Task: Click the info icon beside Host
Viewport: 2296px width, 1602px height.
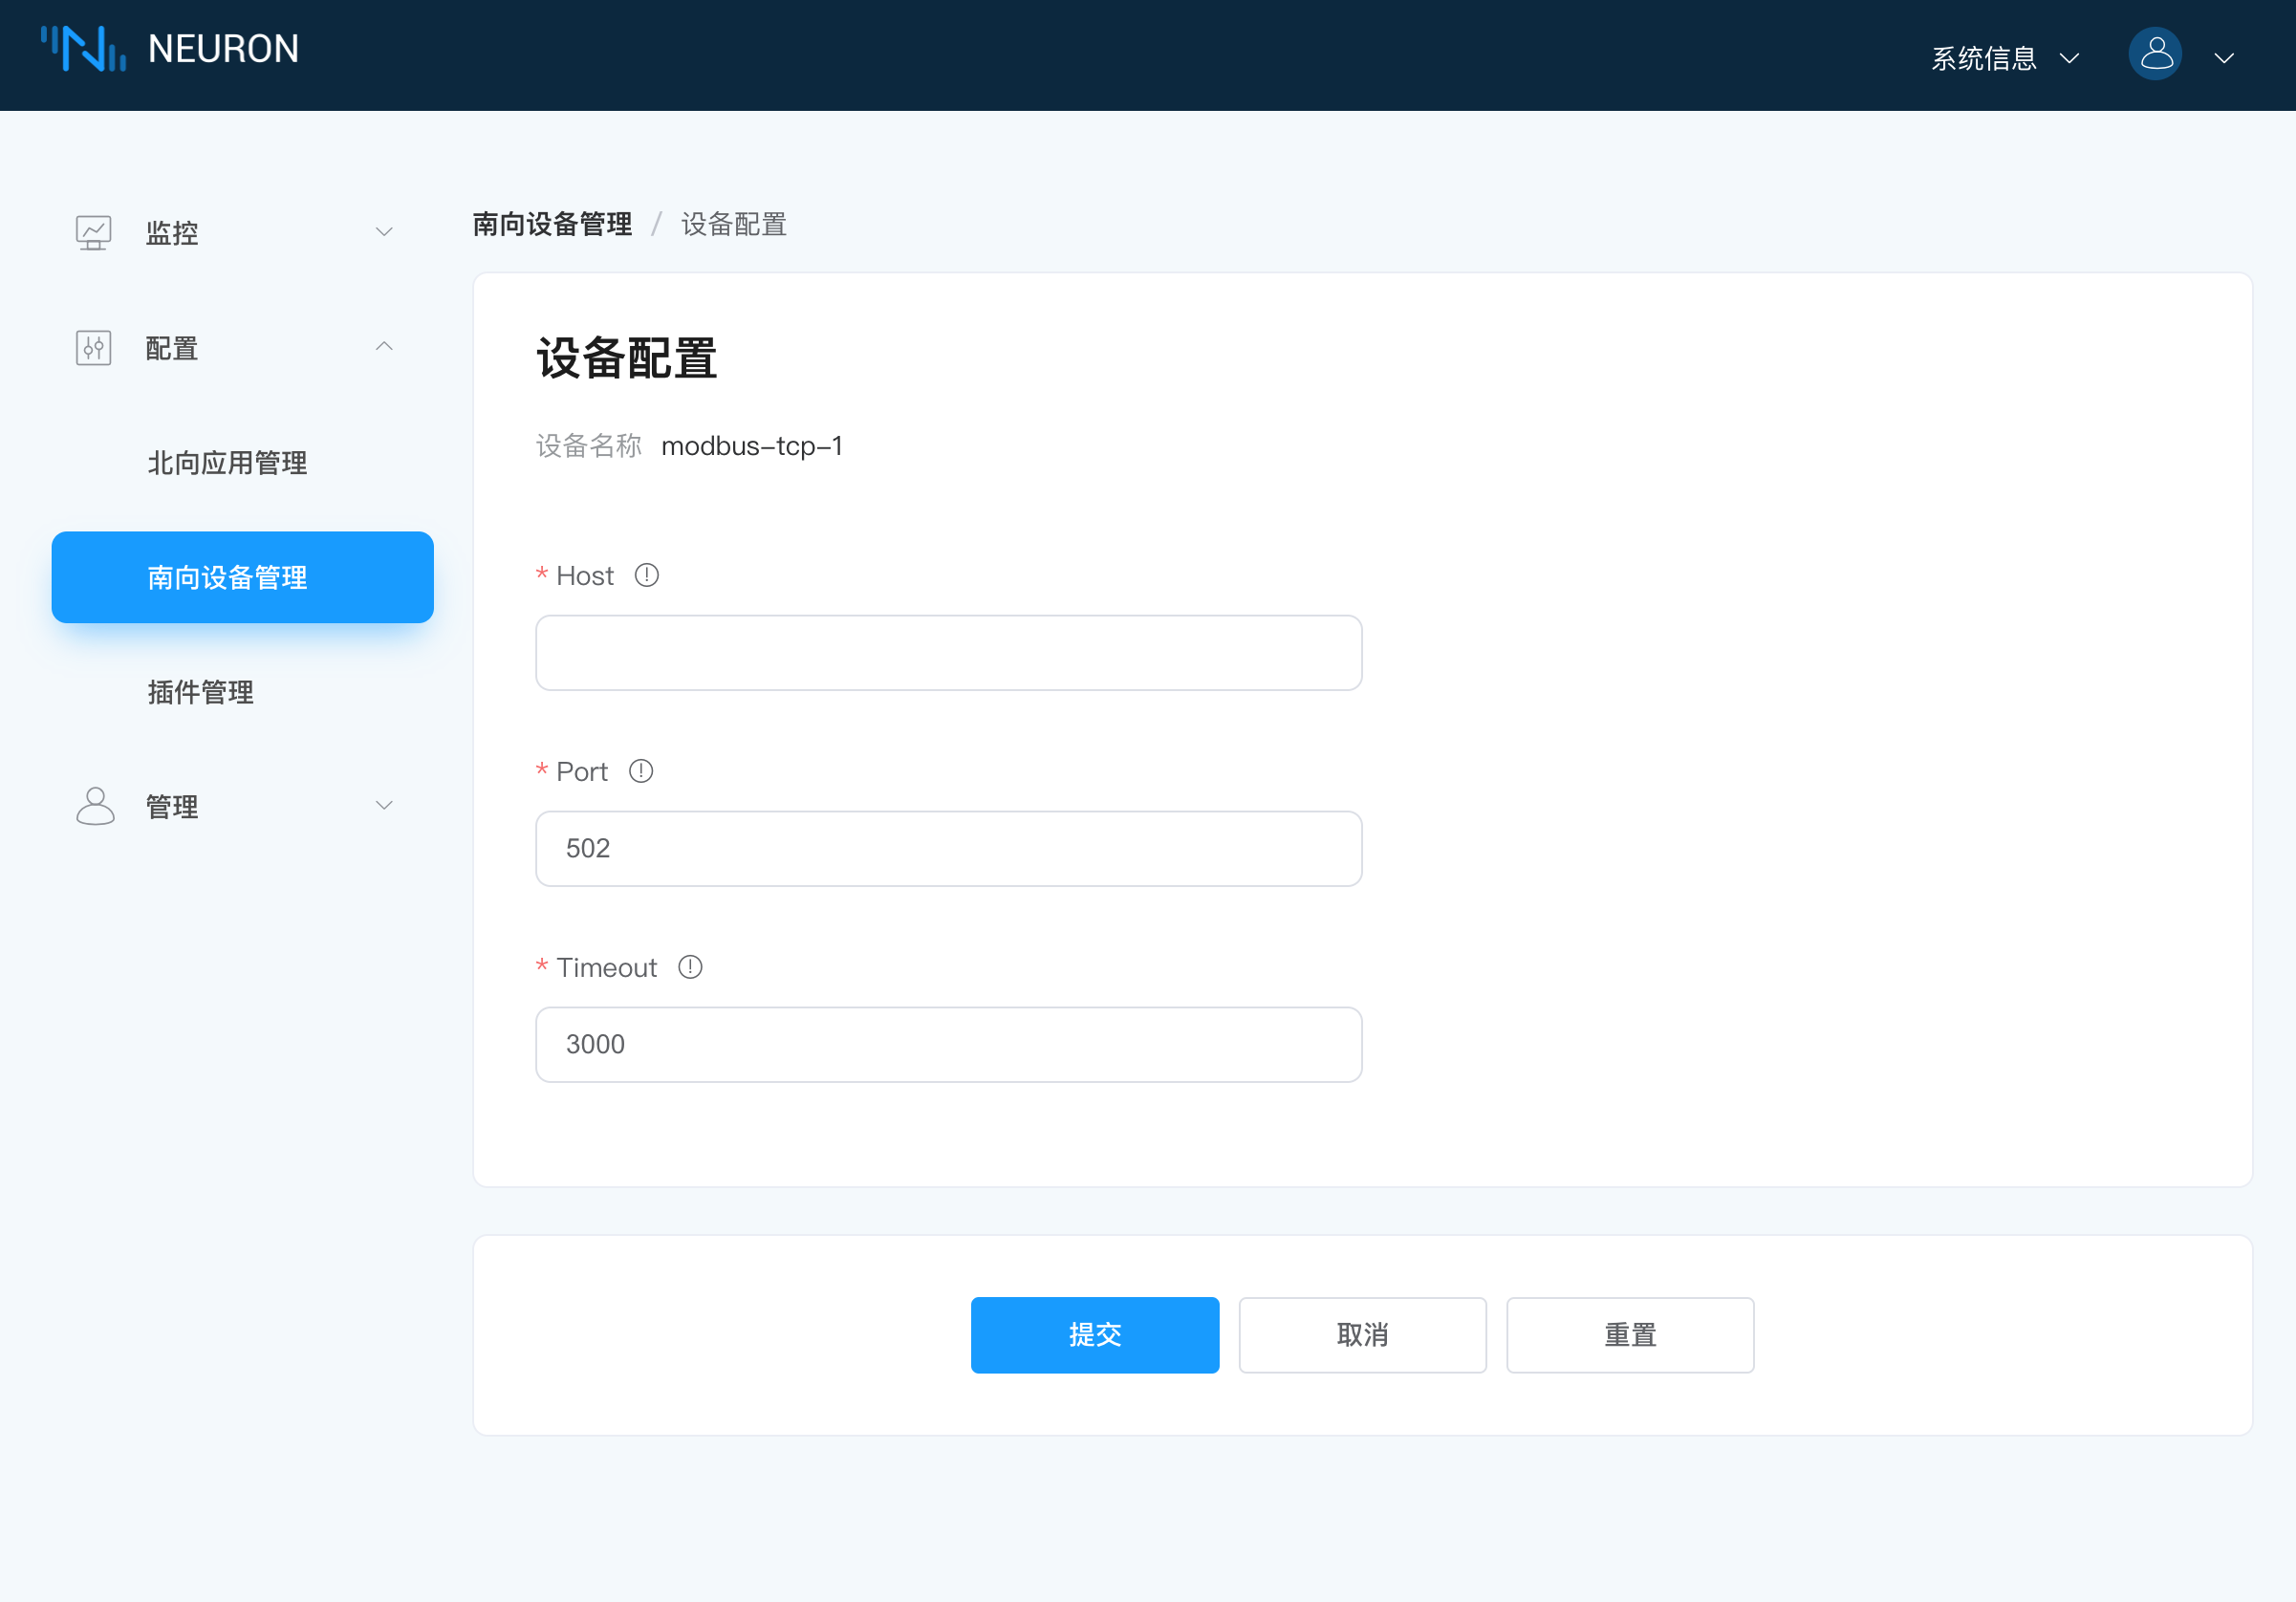Action: [647, 575]
